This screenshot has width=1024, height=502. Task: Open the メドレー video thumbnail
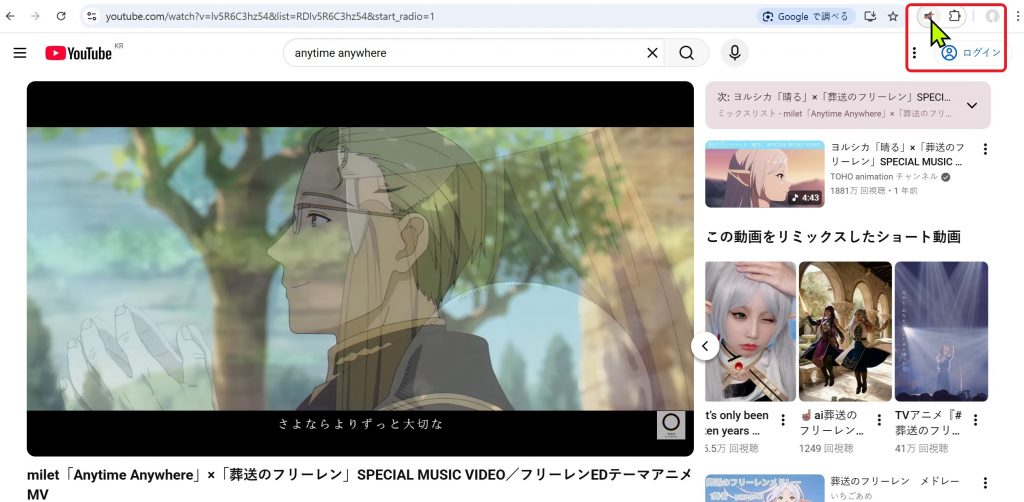(765, 488)
